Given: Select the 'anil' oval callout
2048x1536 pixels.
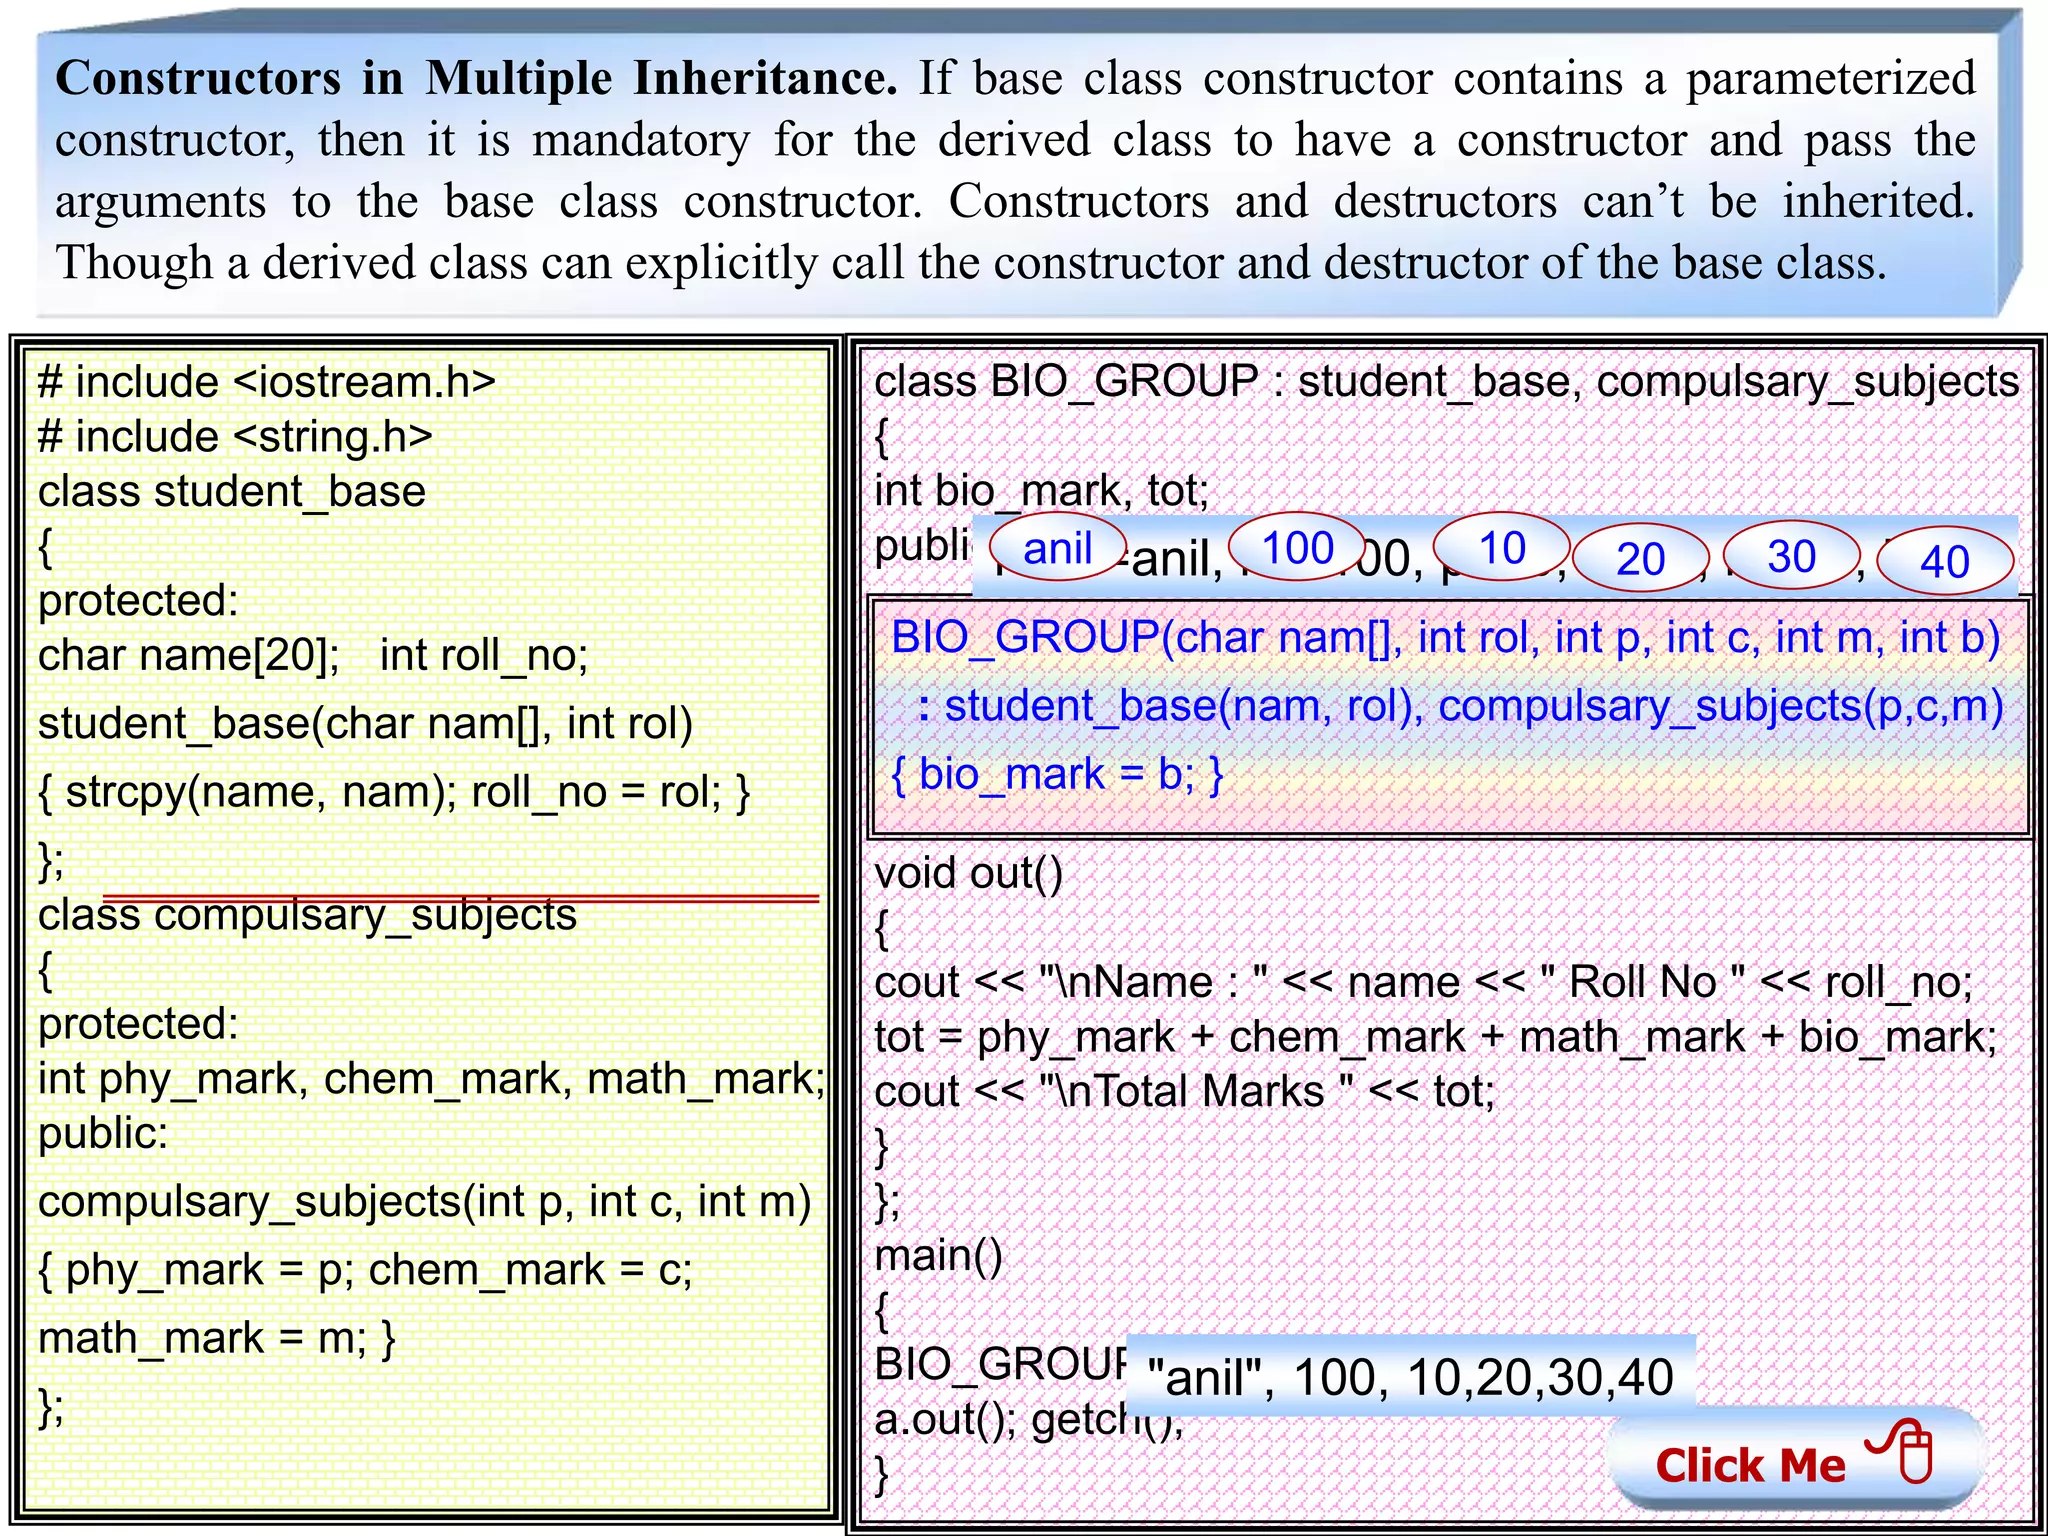Looking at the screenshot, I should coord(1058,548).
